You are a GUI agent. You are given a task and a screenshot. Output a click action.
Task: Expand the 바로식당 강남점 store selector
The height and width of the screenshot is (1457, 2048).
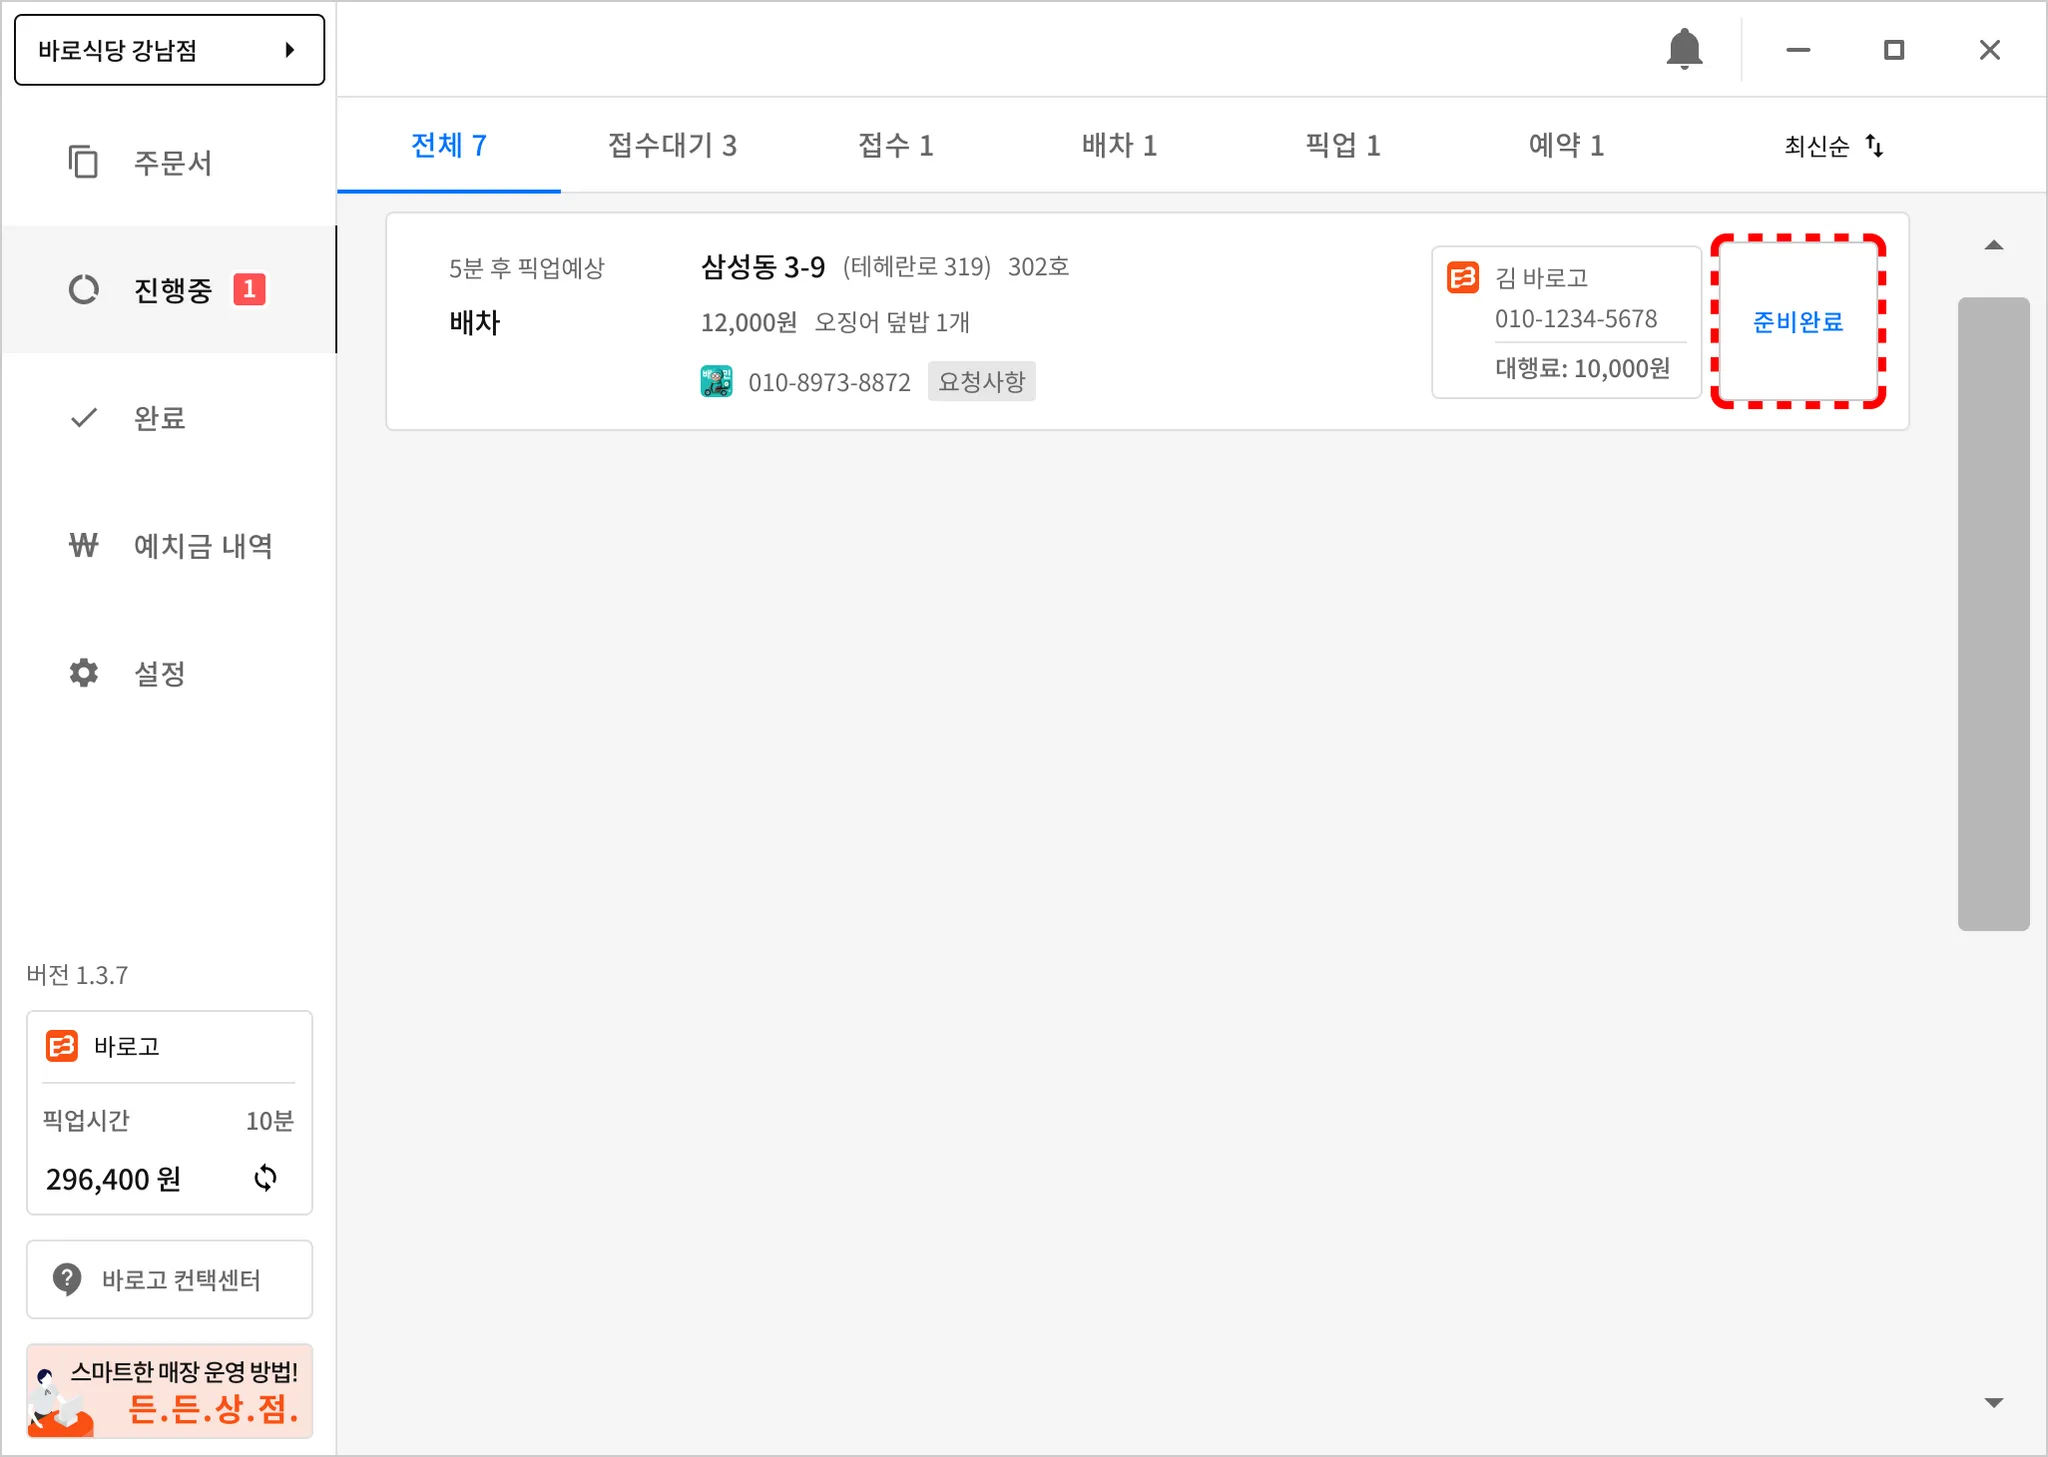[169, 50]
